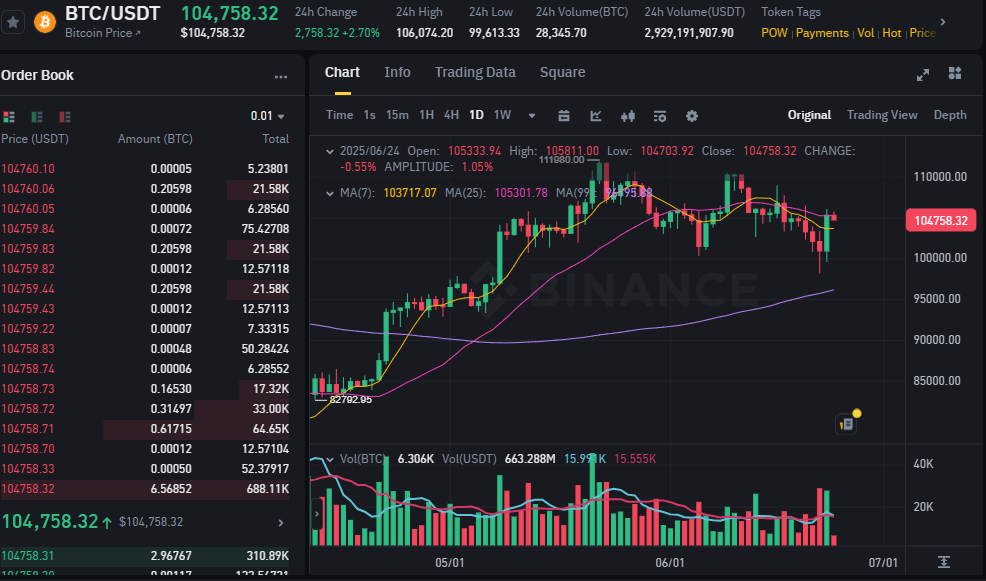
Task: Show bids-only order book view icon
Action: coord(37,116)
